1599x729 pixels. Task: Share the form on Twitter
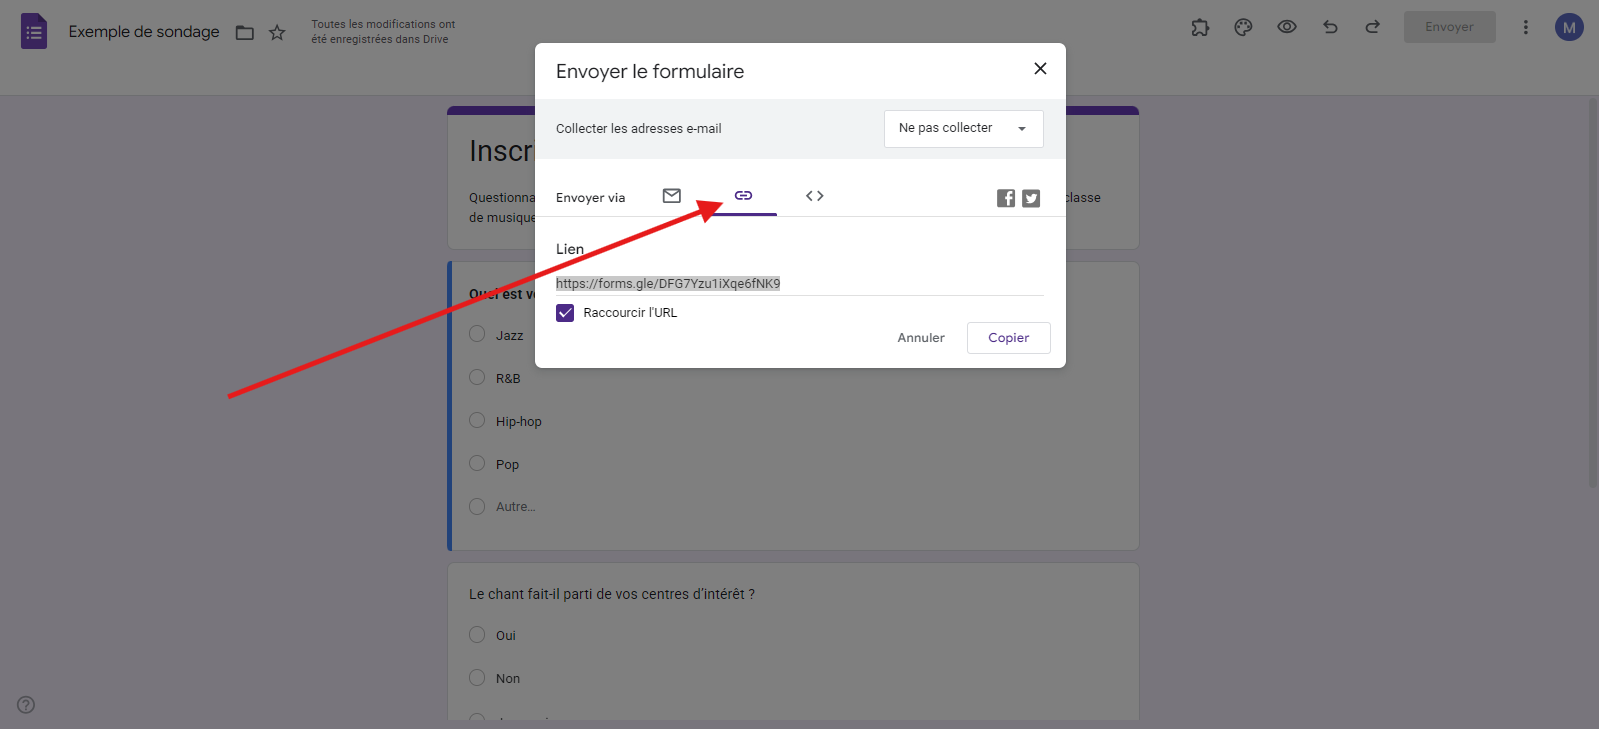click(x=1031, y=198)
